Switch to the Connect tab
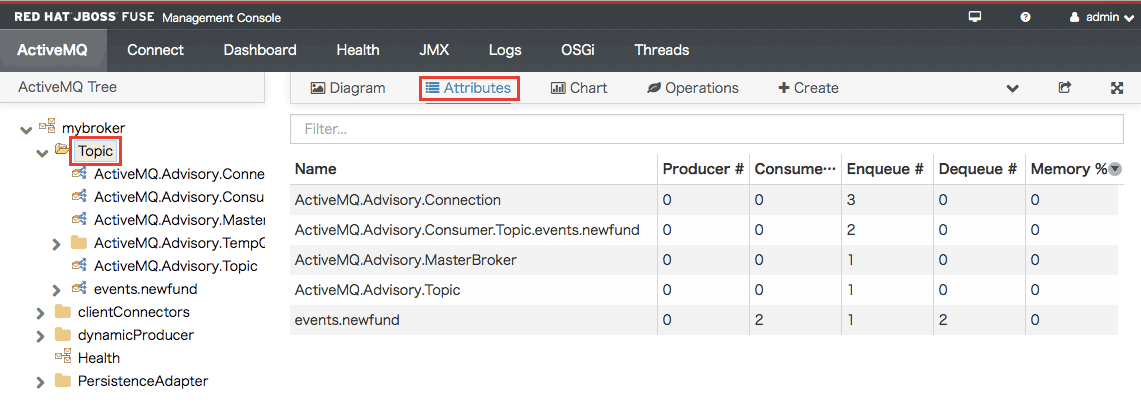 coord(155,50)
